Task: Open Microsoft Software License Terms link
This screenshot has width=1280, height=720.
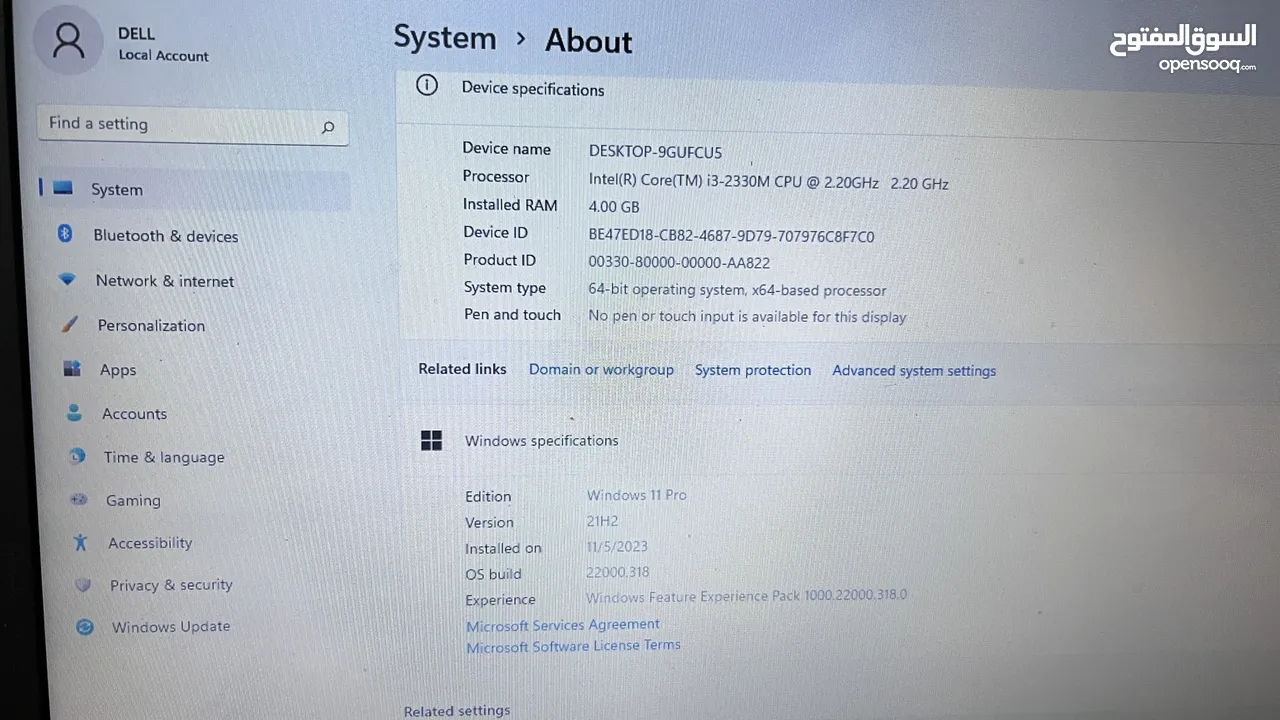Action: (573, 646)
